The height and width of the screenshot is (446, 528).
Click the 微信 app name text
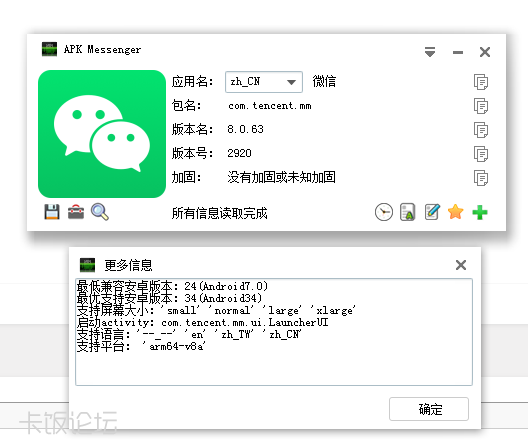click(324, 82)
